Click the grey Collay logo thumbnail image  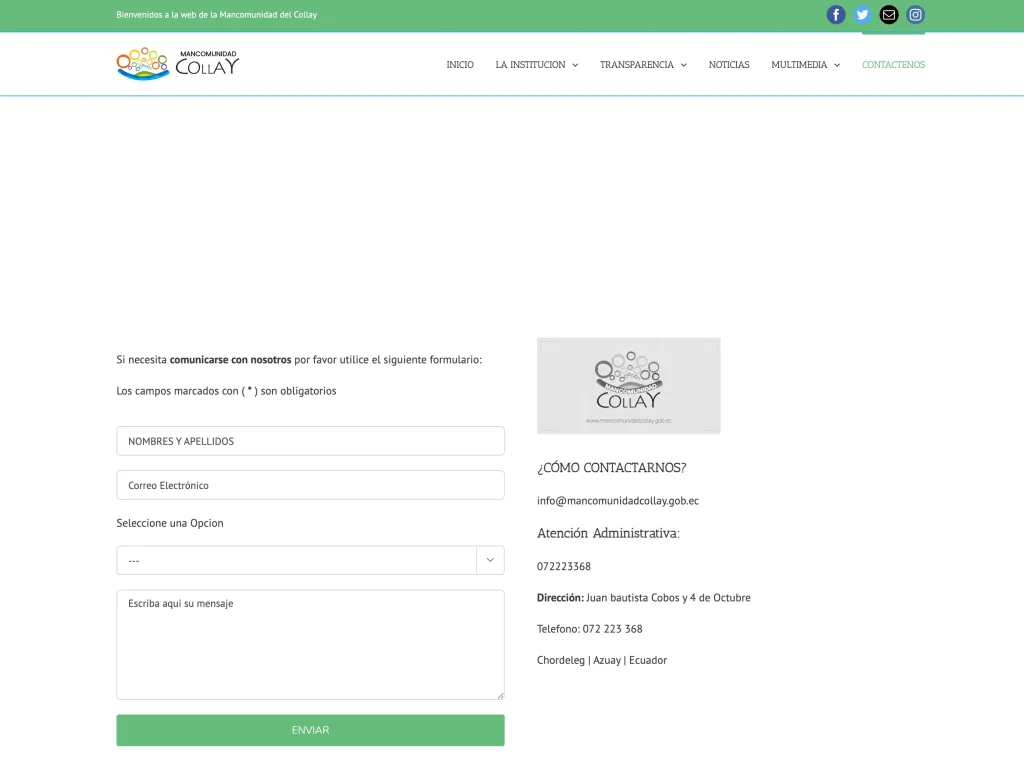628,385
